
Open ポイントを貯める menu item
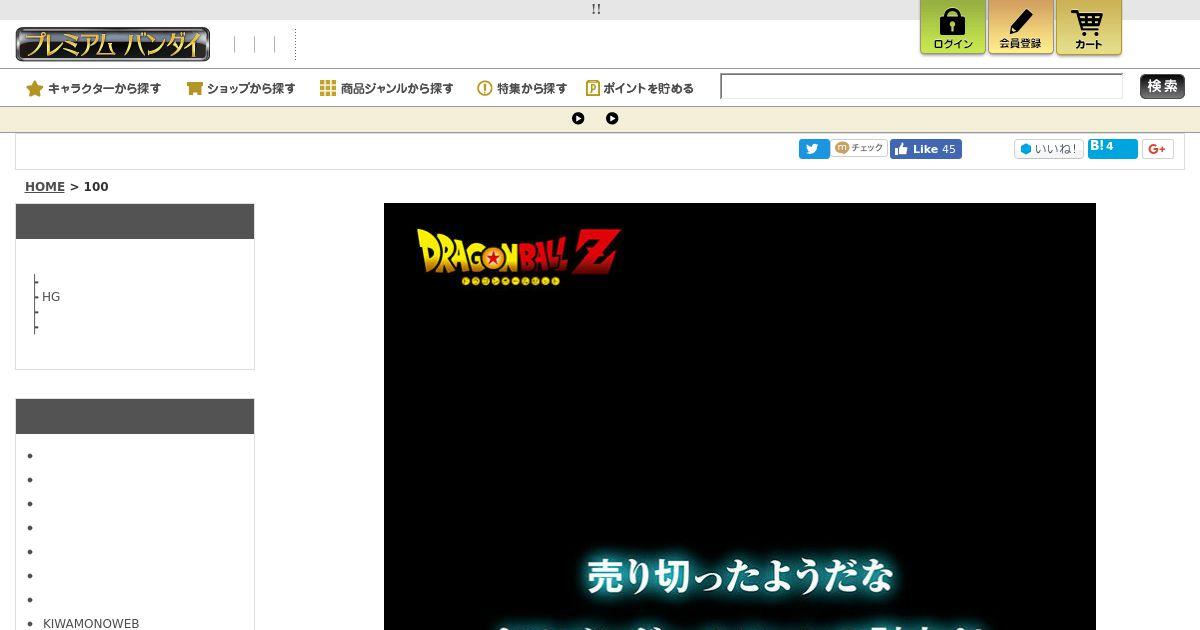(x=640, y=88)
